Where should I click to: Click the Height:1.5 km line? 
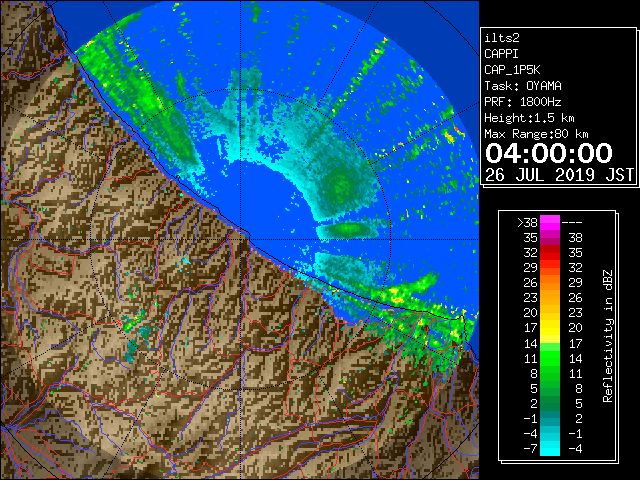point(529,118)
